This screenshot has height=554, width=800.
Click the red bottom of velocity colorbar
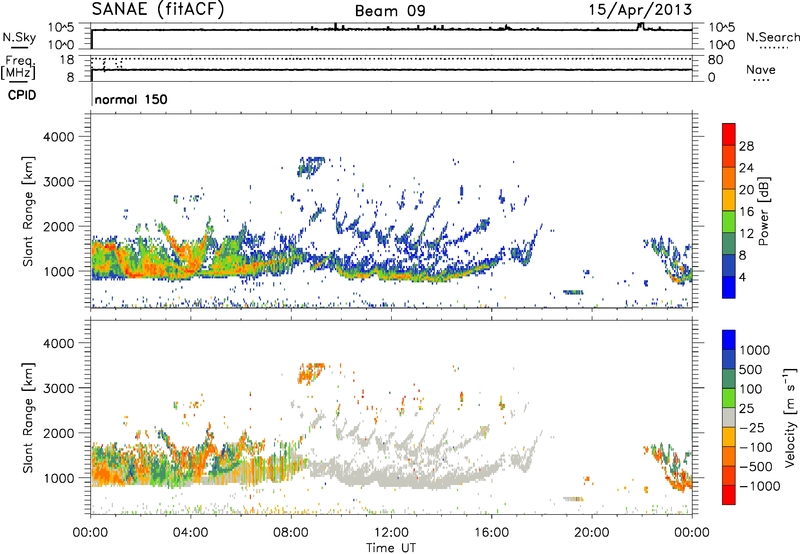click(729, 495)
